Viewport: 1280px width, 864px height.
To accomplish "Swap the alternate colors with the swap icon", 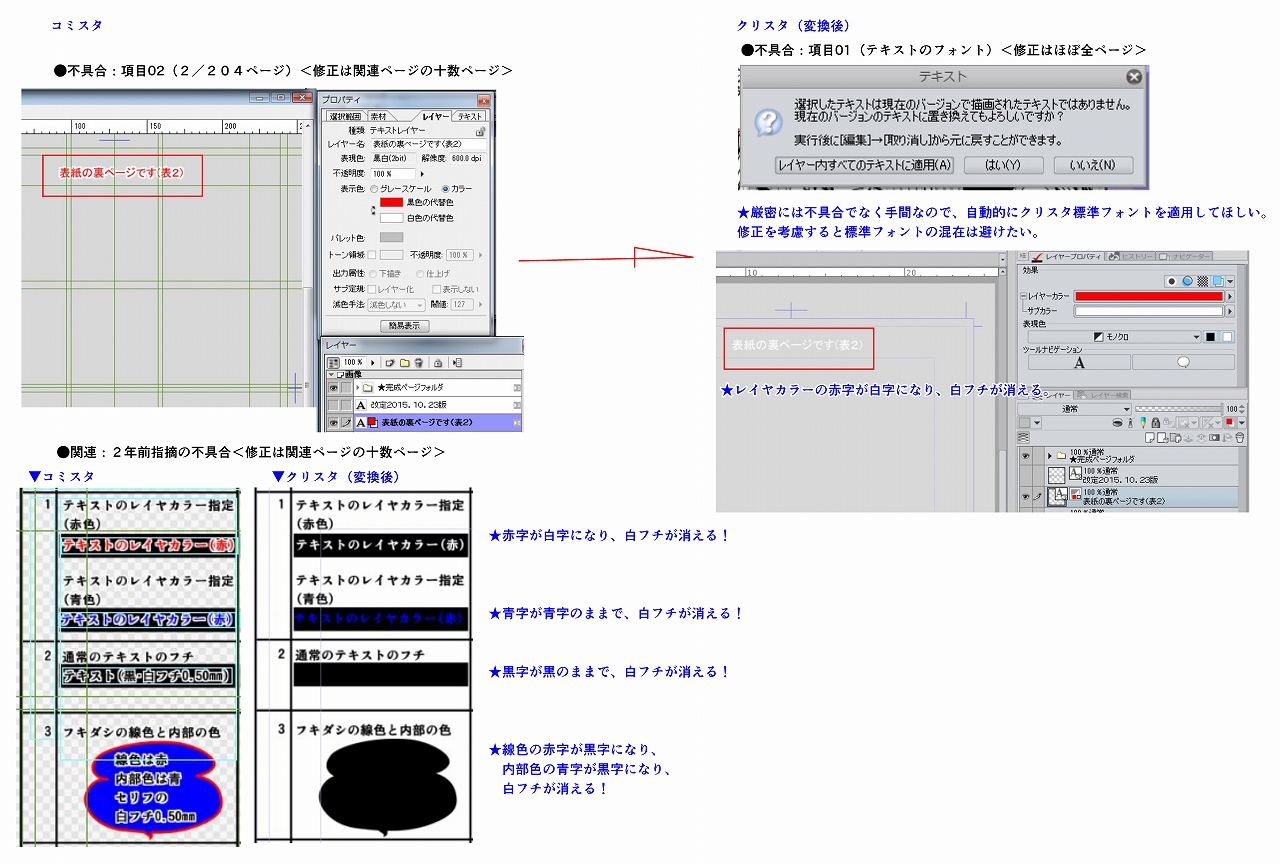I will 373,210.
